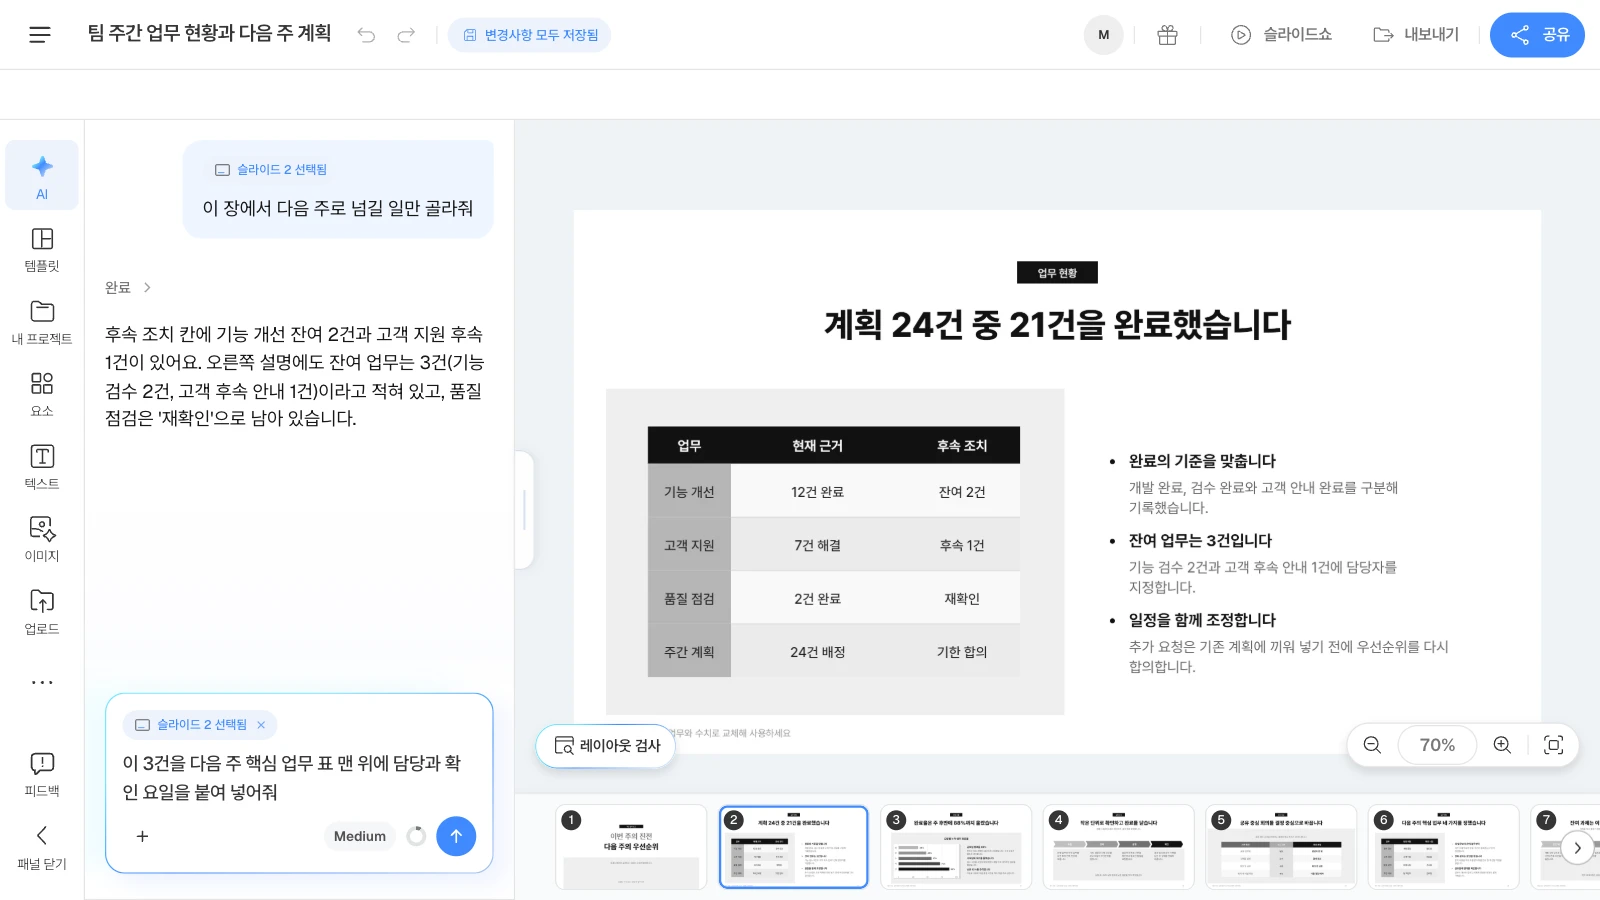Image resolution: width=1600 pixels, height=900 pixels.
Task: Click the 변경사항 모두 저장됨 status button
Action: click(x=530, y=35)
